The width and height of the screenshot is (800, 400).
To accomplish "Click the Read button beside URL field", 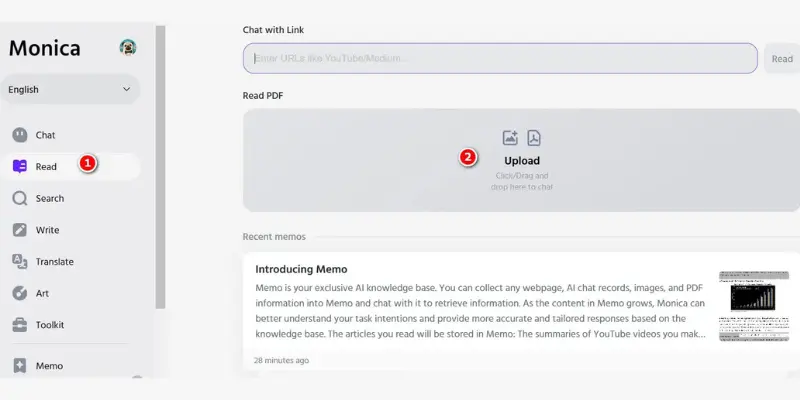I will tap(782, 59).
